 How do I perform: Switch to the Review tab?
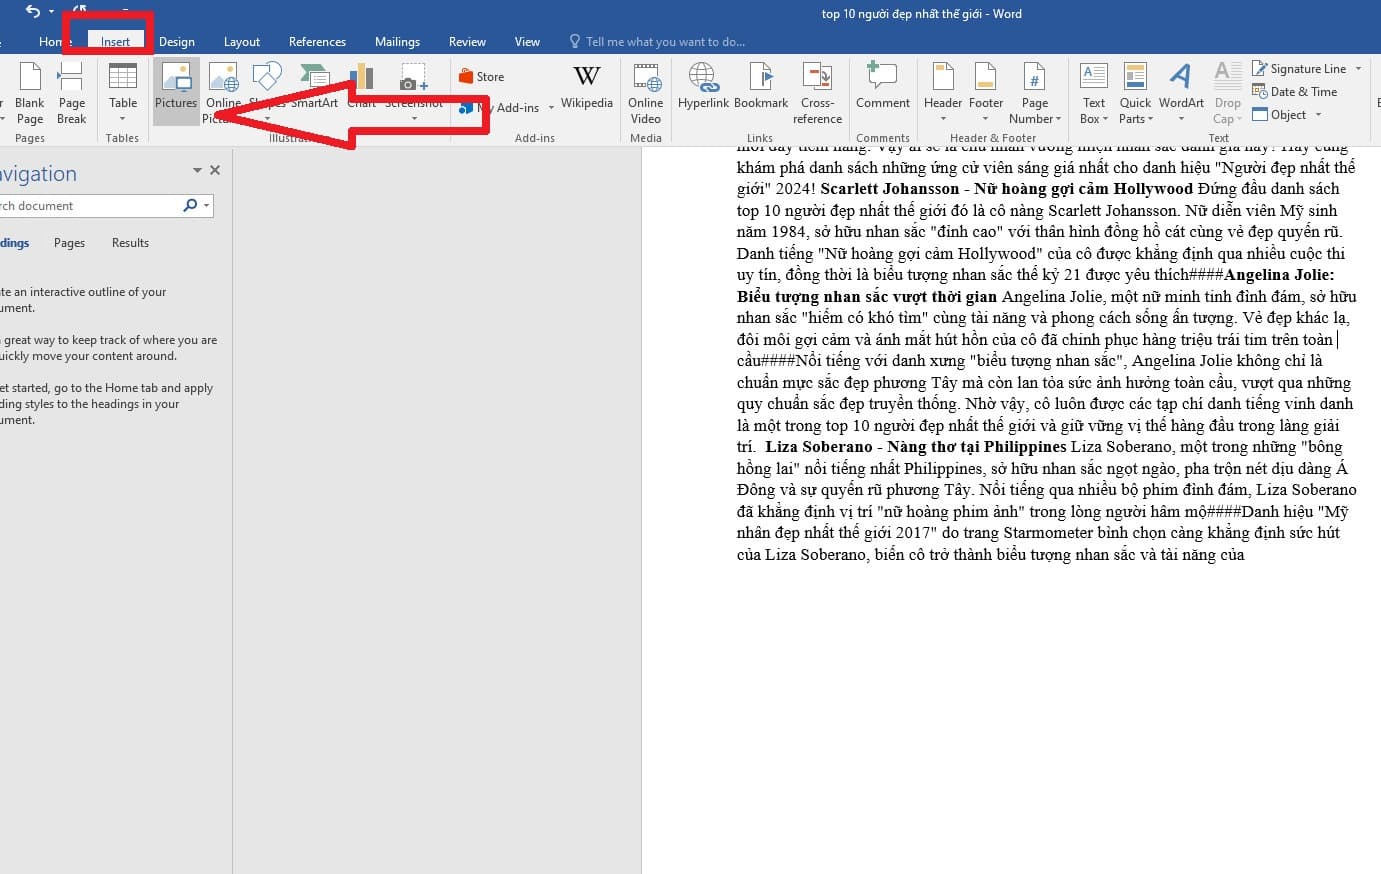pos(467,42)
